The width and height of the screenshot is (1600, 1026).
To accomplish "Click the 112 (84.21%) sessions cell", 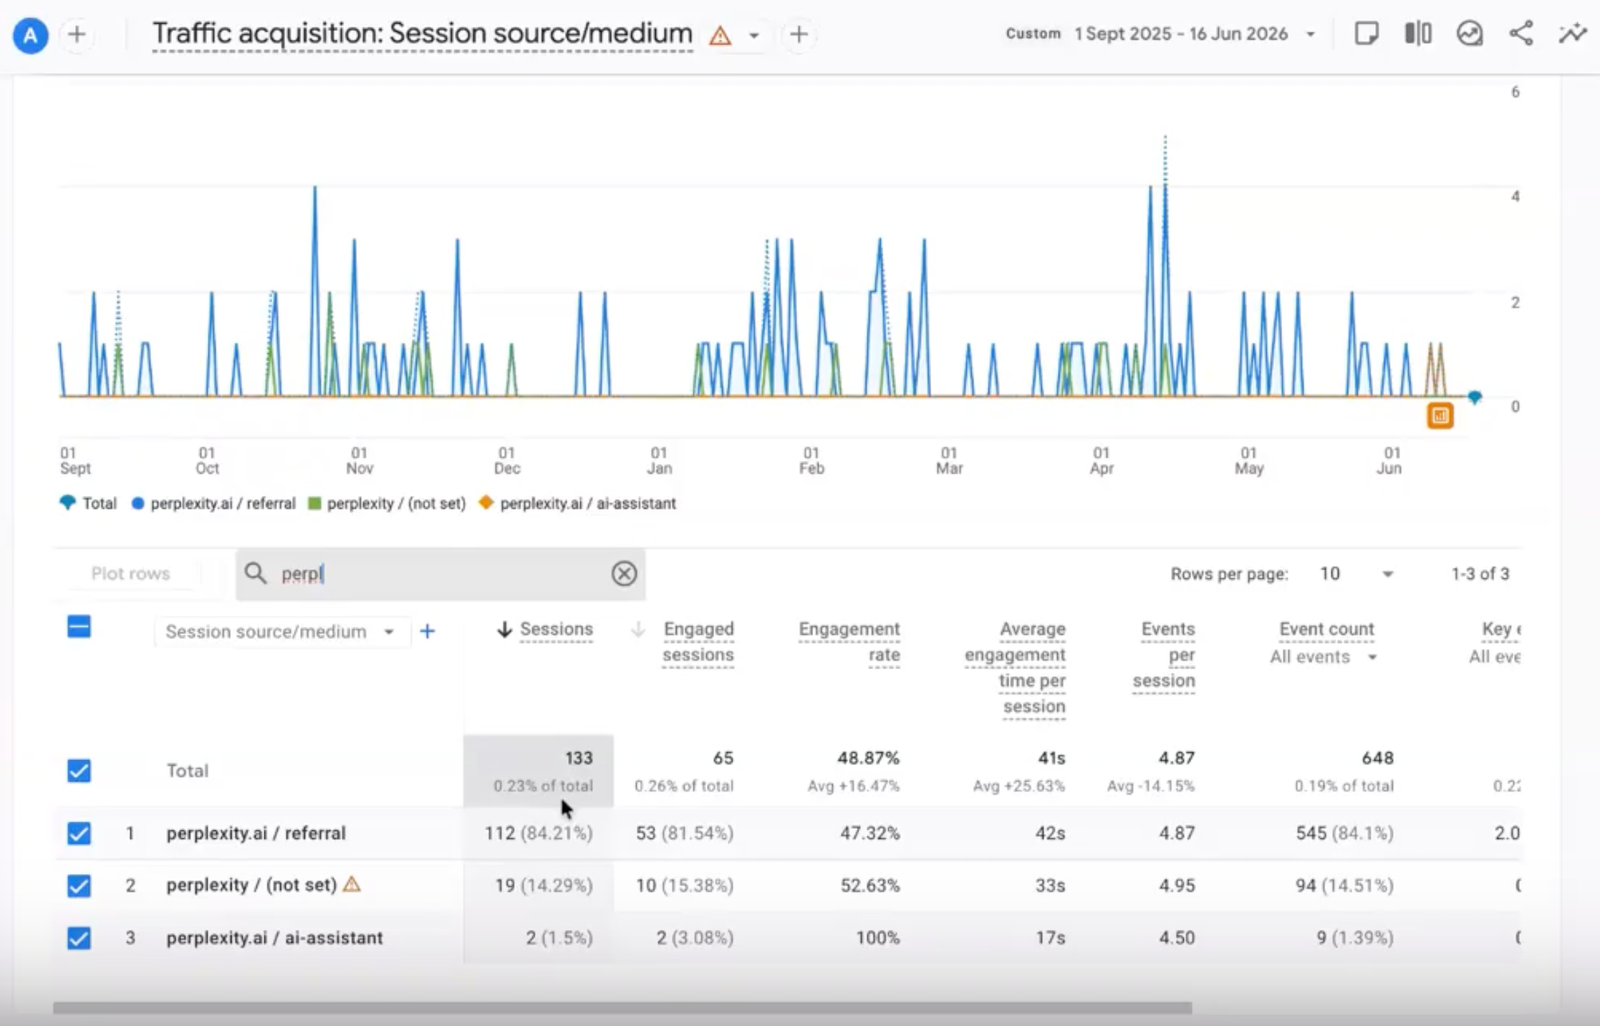I will [538, 833].
